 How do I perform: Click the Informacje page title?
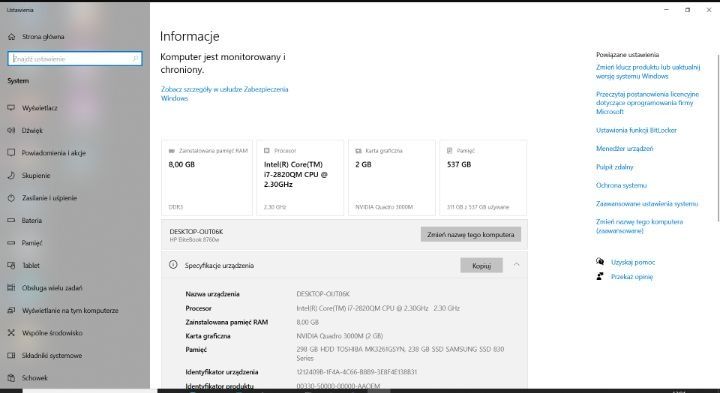(x=190, y=36)
